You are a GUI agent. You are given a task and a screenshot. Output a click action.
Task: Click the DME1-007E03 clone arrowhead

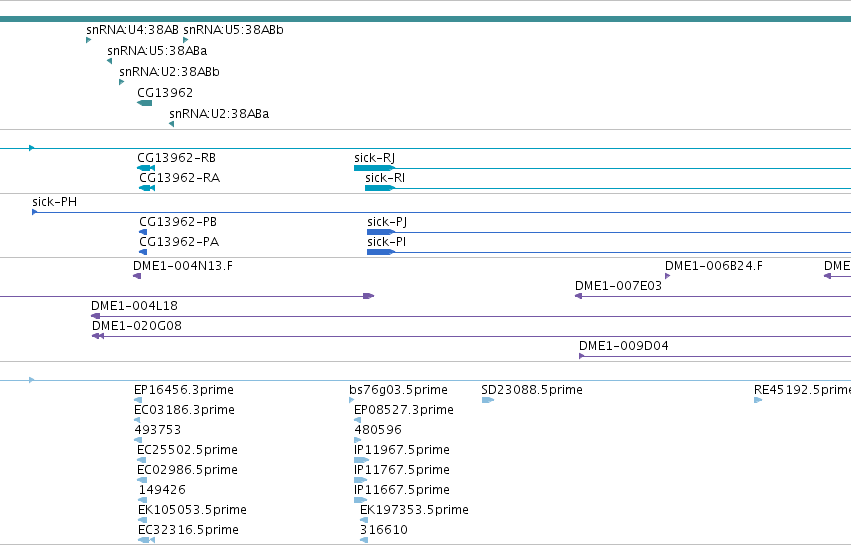click(579, 296)
